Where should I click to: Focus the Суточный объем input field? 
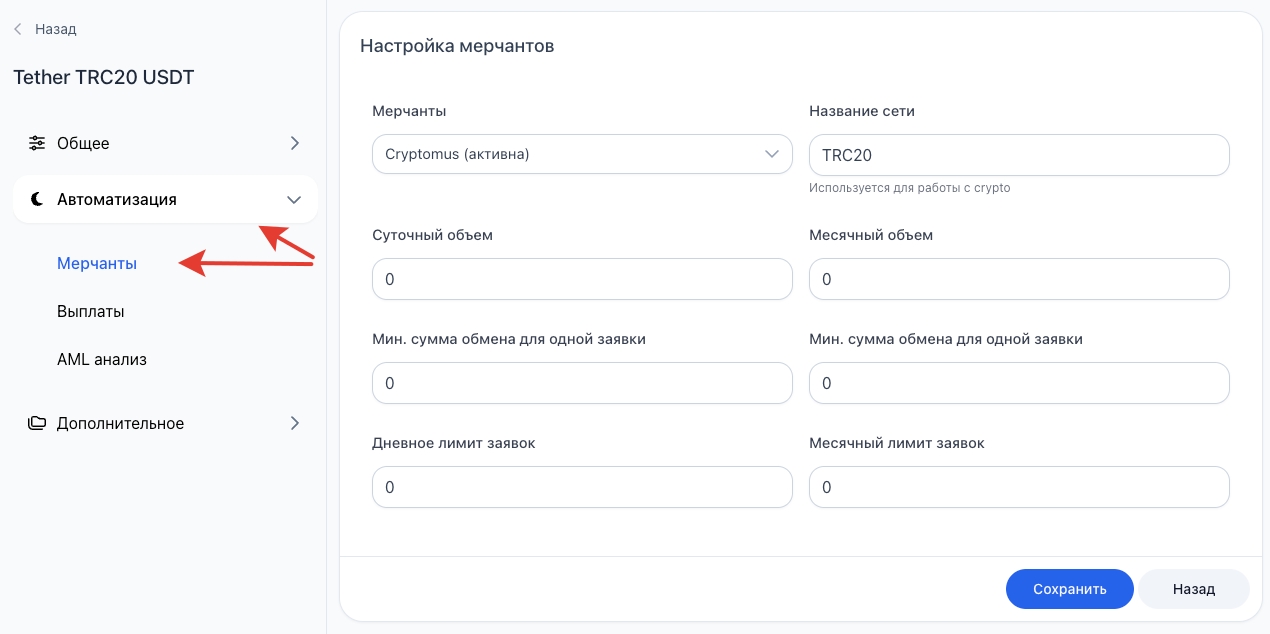[582, 279]
